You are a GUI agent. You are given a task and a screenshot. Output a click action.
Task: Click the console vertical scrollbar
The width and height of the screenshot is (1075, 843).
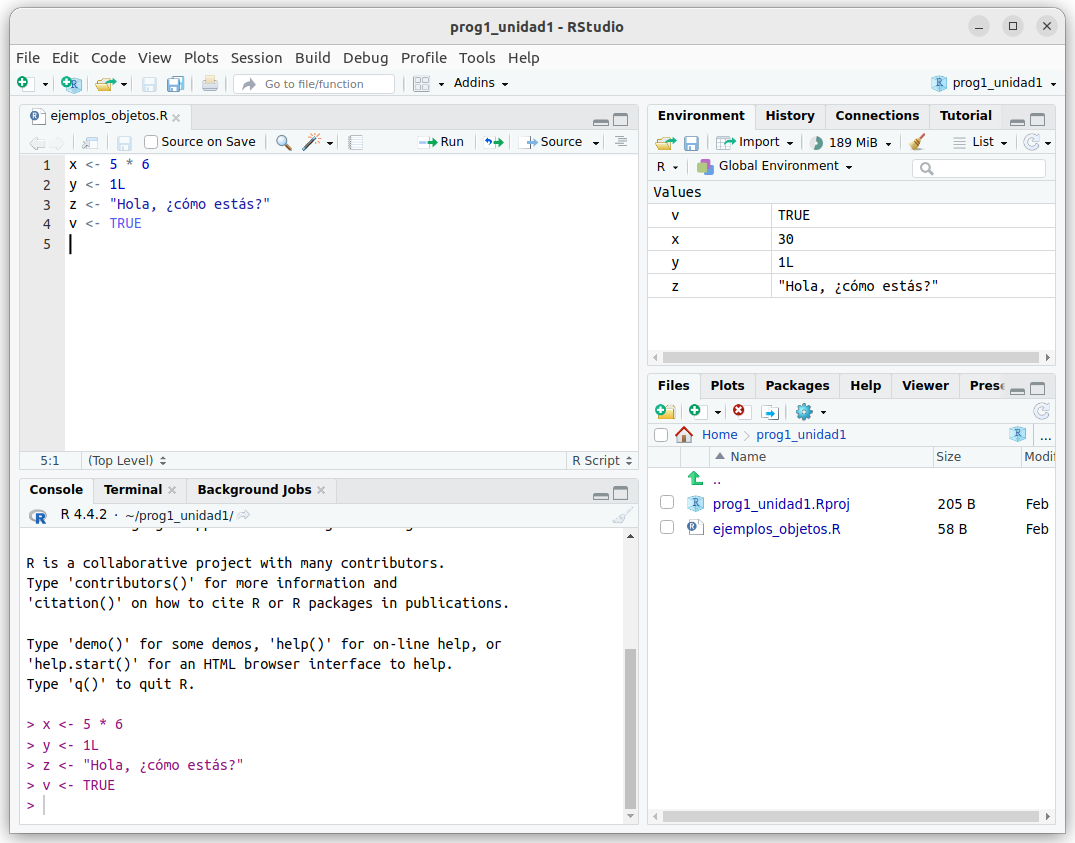630,729
